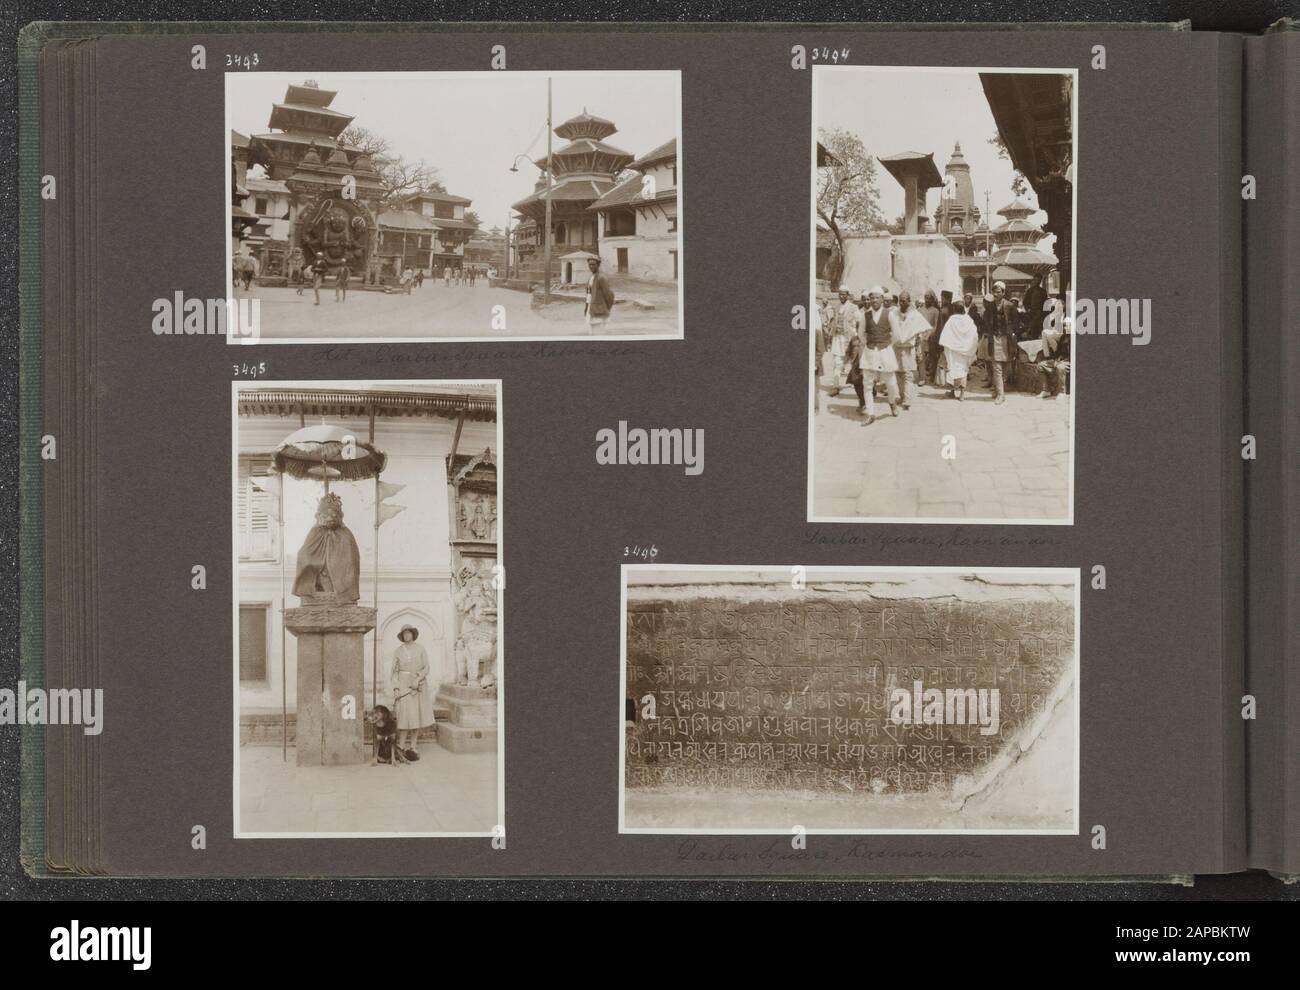Screen dimensions: 1300x990
Task: Click the handwritten number 3493
Action: [242, 60]
